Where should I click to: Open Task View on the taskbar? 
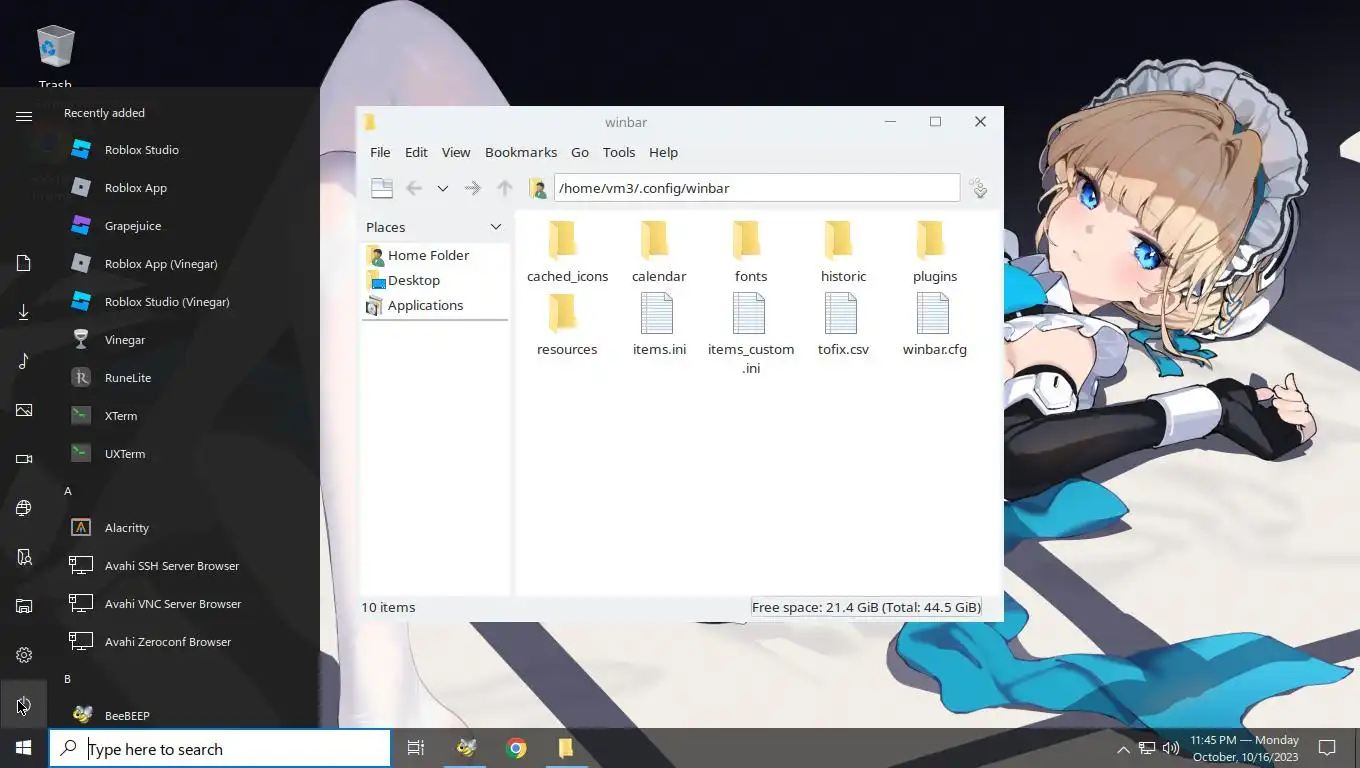point(416,748)
